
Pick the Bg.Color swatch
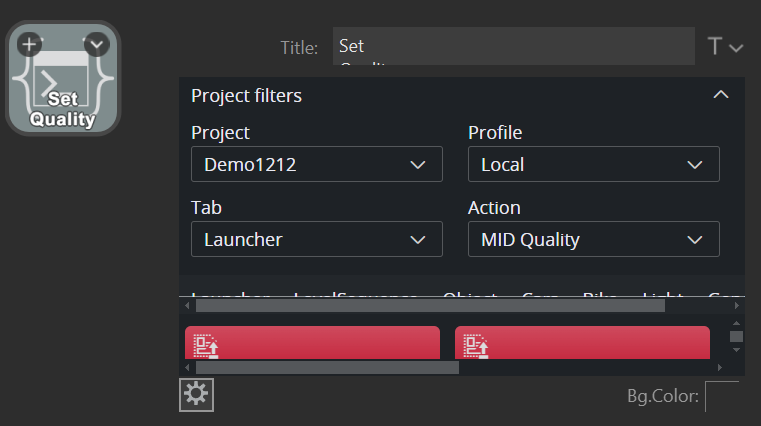tap(722, 396)
